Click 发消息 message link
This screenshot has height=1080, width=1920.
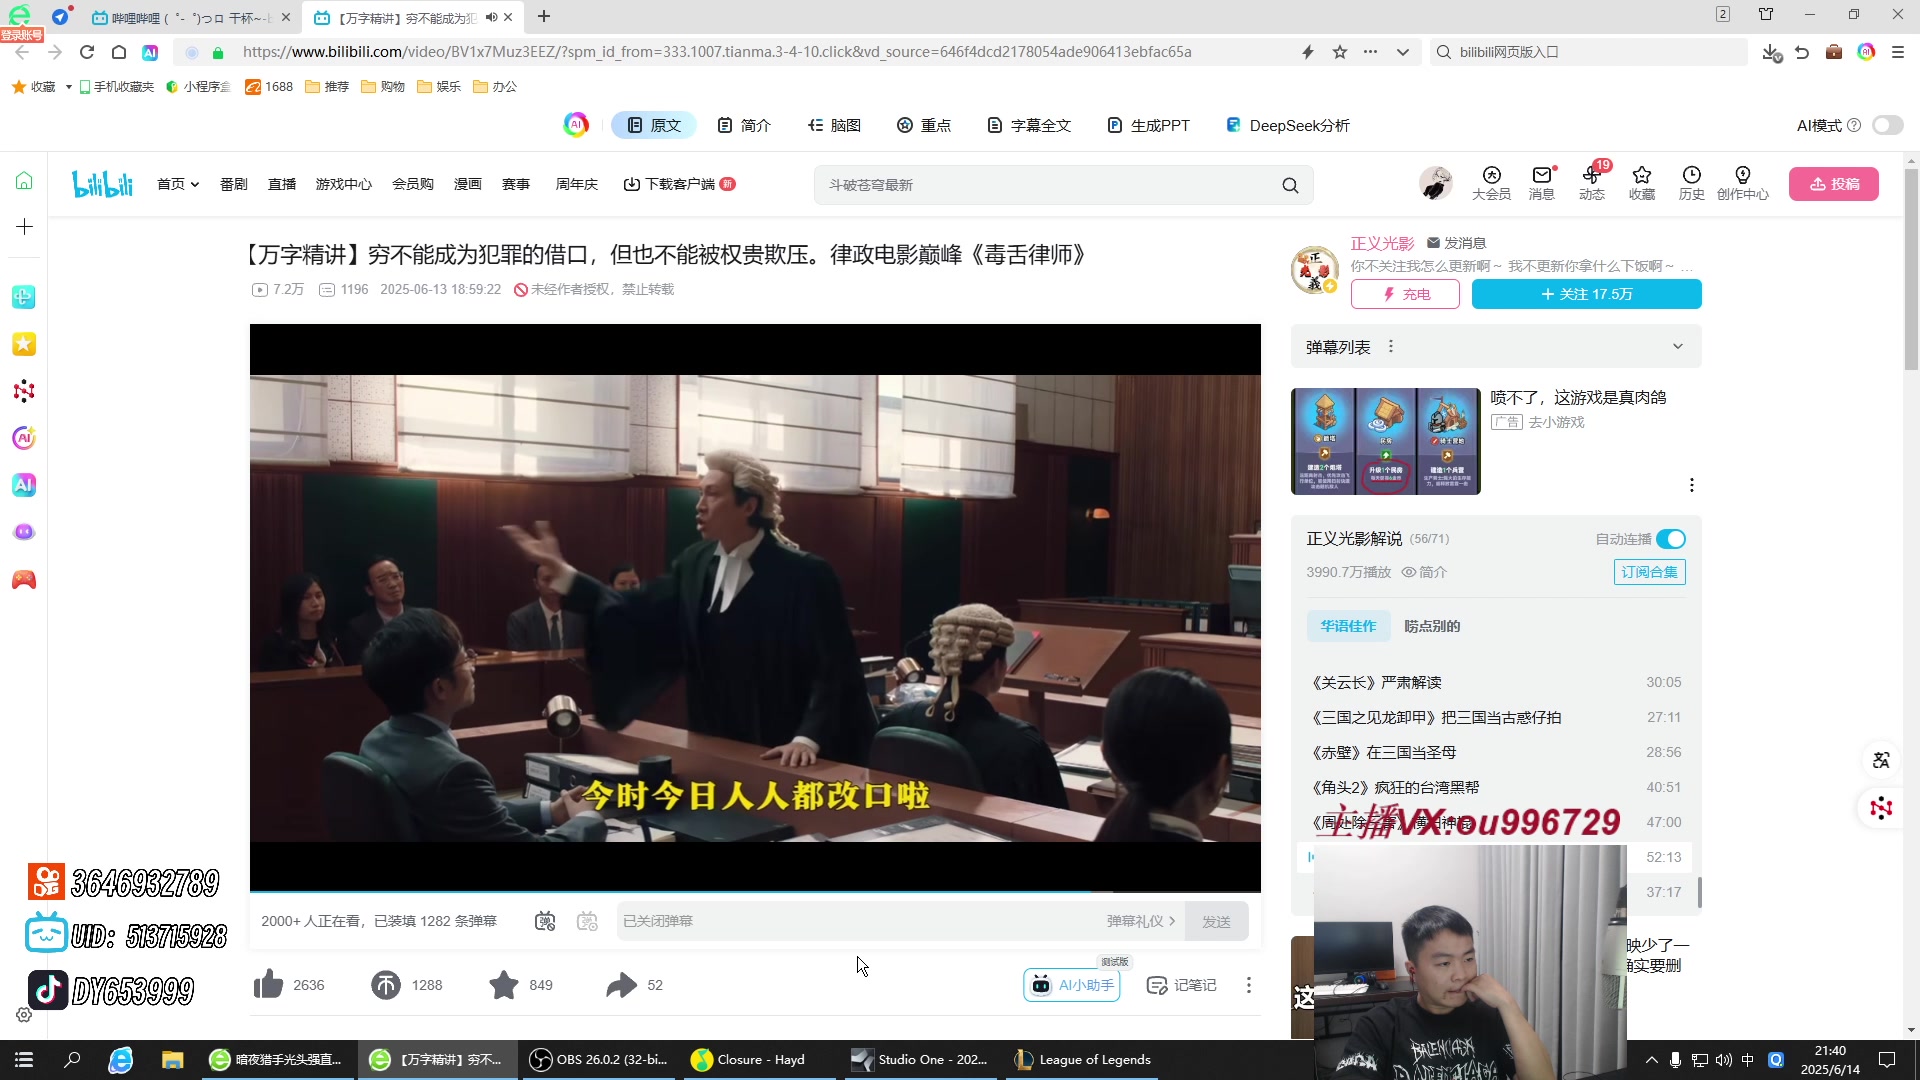(1456, 243)
